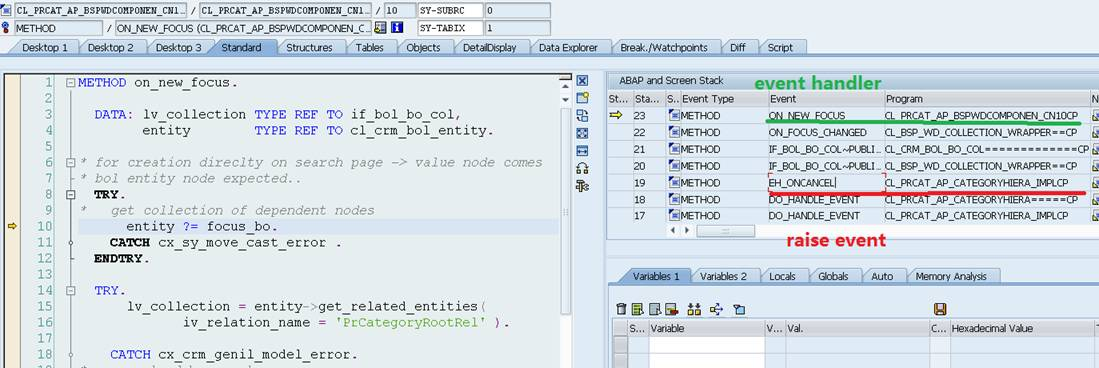Click yellow arrow marker beside editor line 10
The height and width of the screenshot is (368, 1099).
[12, 226]
